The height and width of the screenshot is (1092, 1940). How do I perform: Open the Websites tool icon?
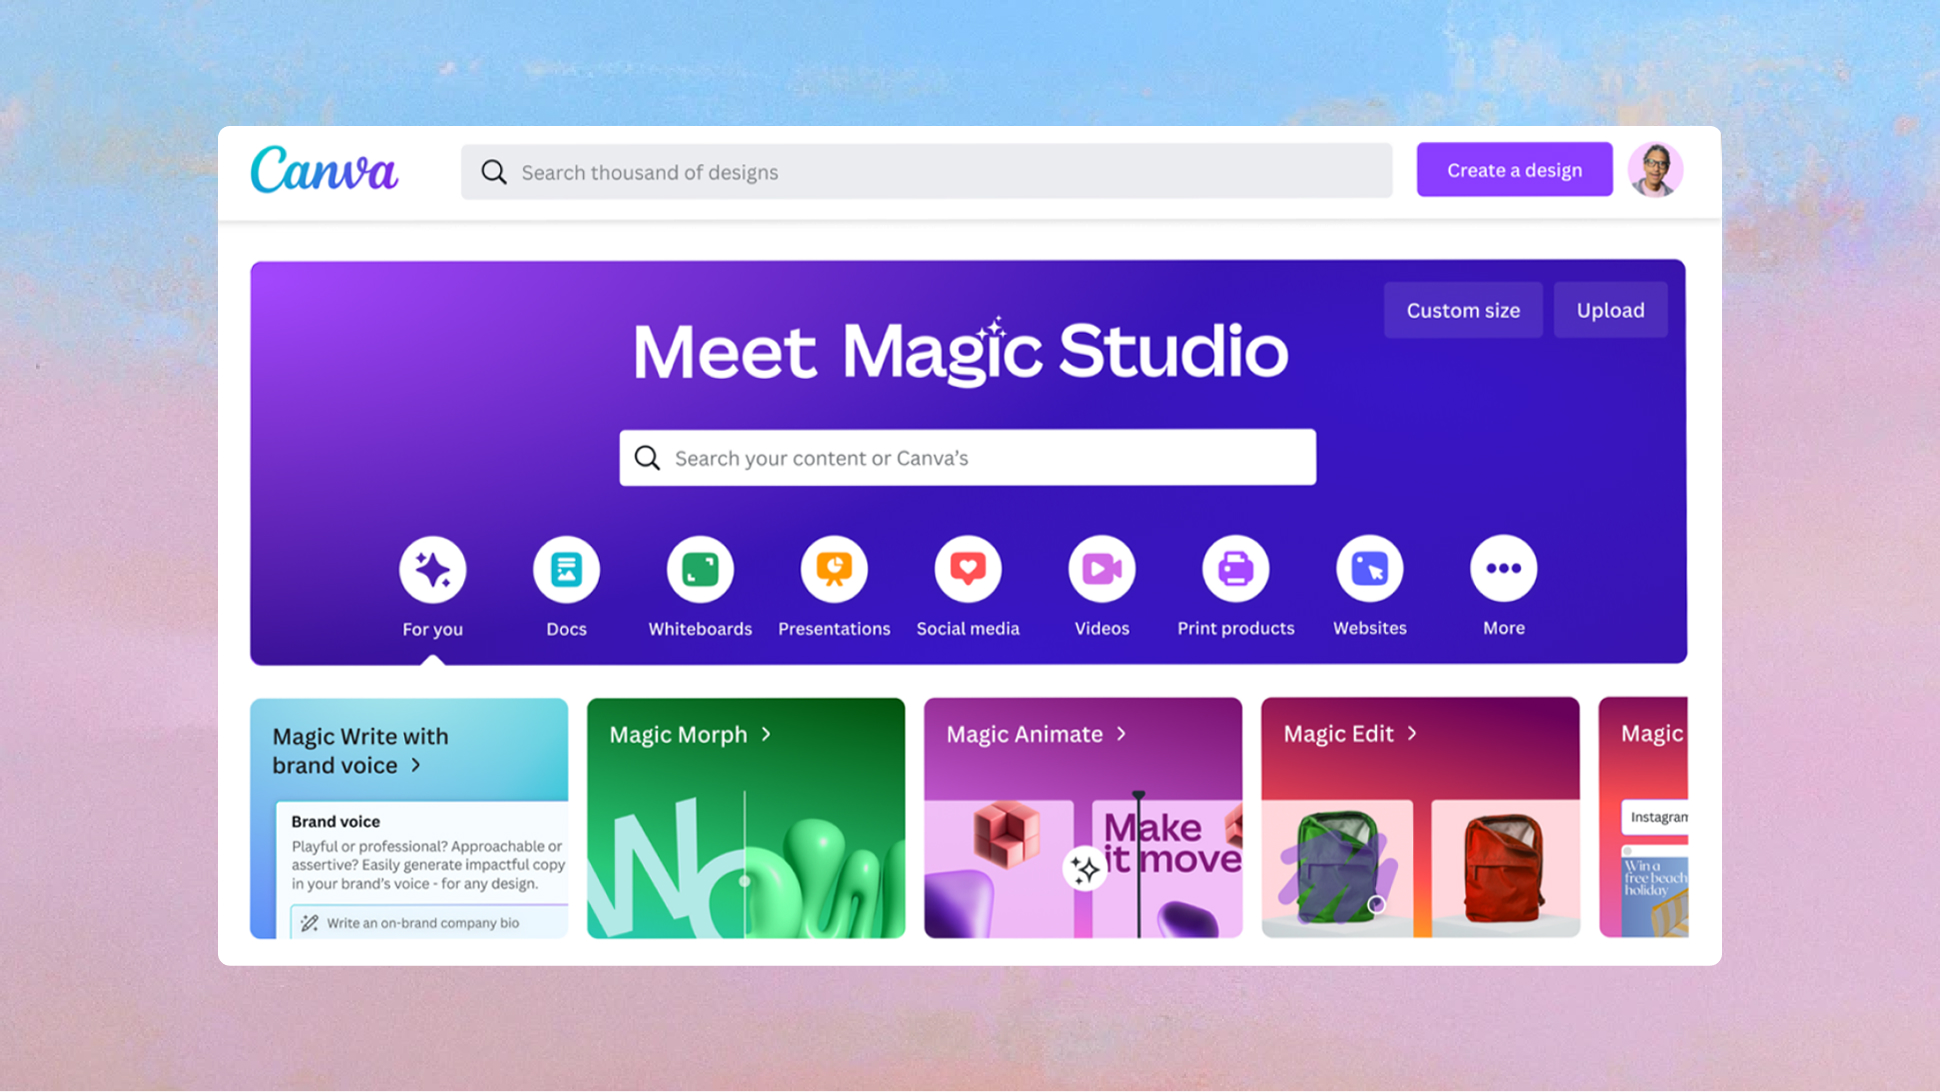1368,569
